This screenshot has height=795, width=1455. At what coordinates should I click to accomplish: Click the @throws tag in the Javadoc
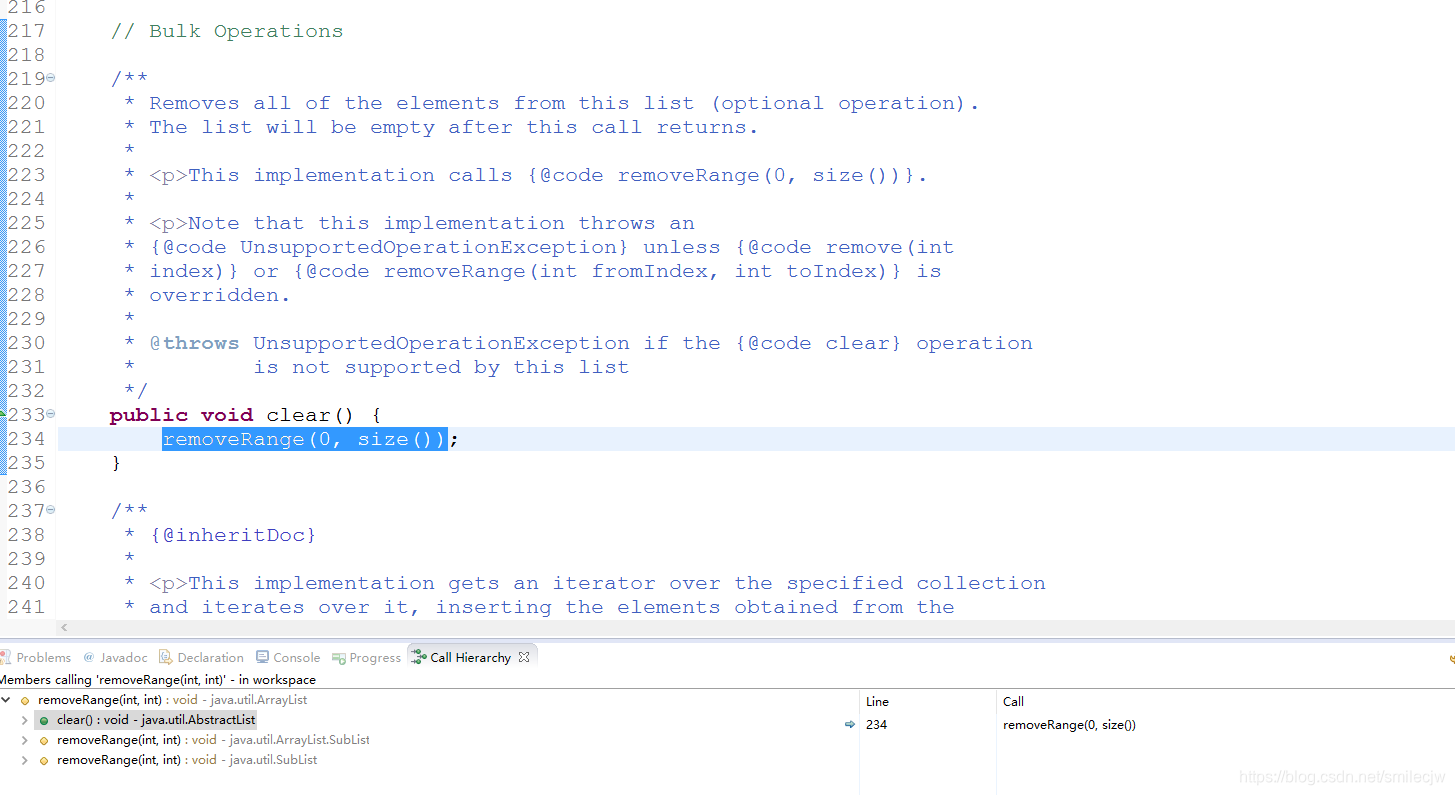point(195,343)
